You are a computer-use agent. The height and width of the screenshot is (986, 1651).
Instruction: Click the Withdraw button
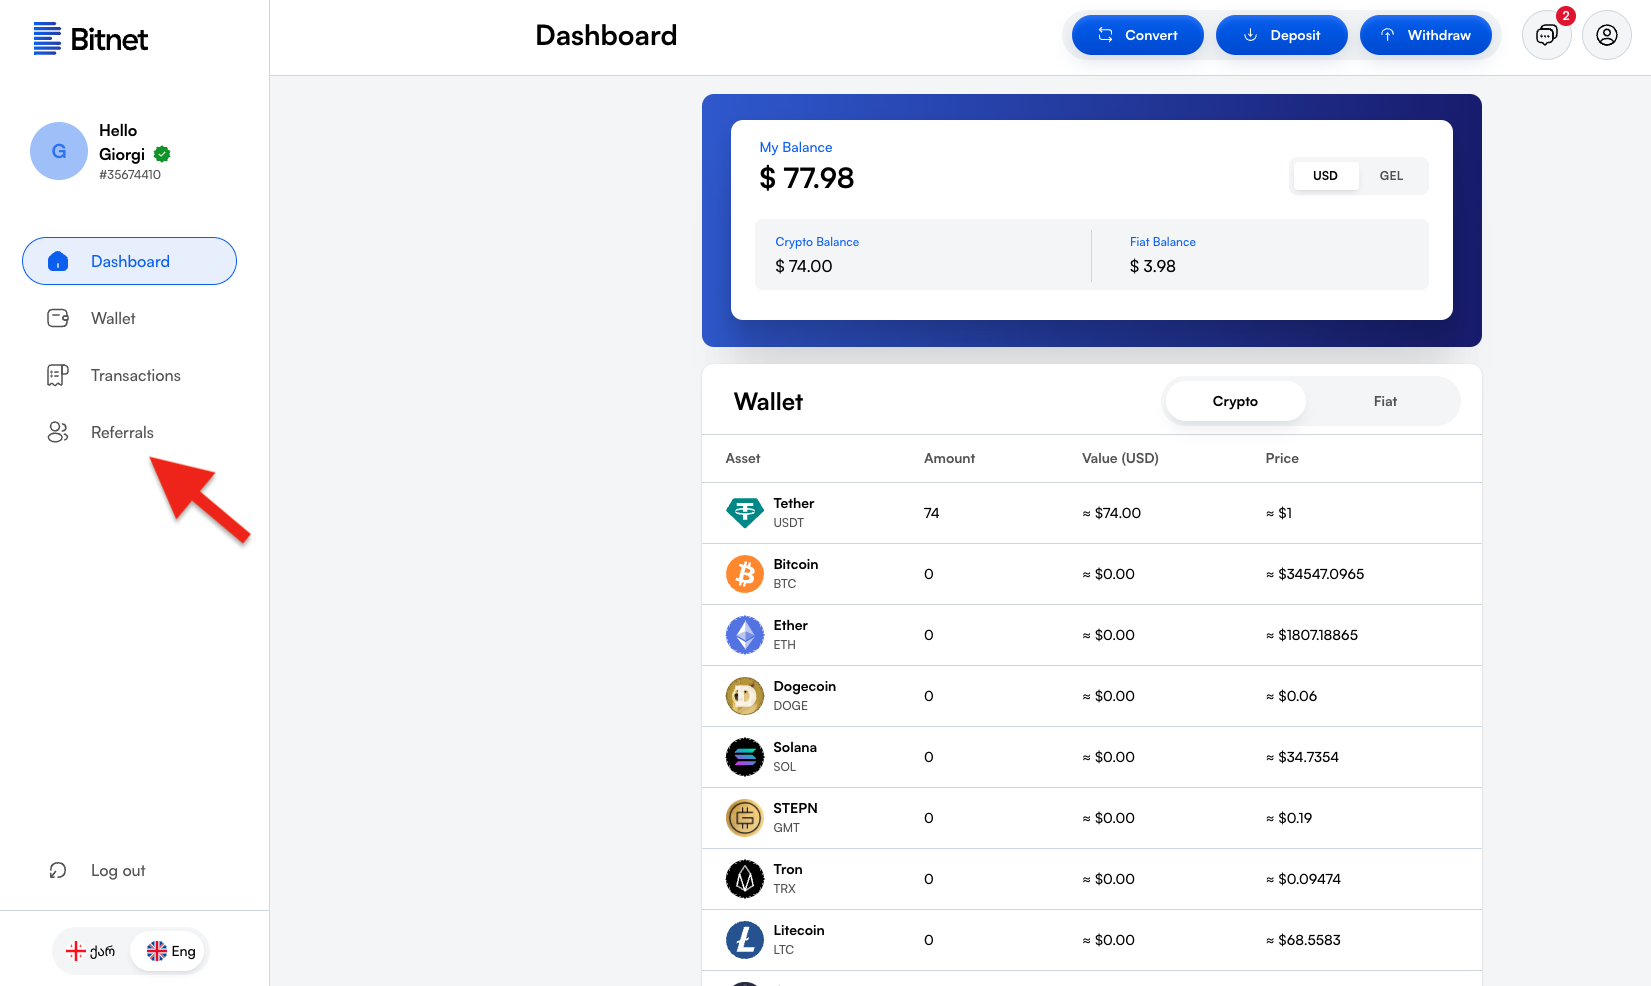pos(1425,35)
